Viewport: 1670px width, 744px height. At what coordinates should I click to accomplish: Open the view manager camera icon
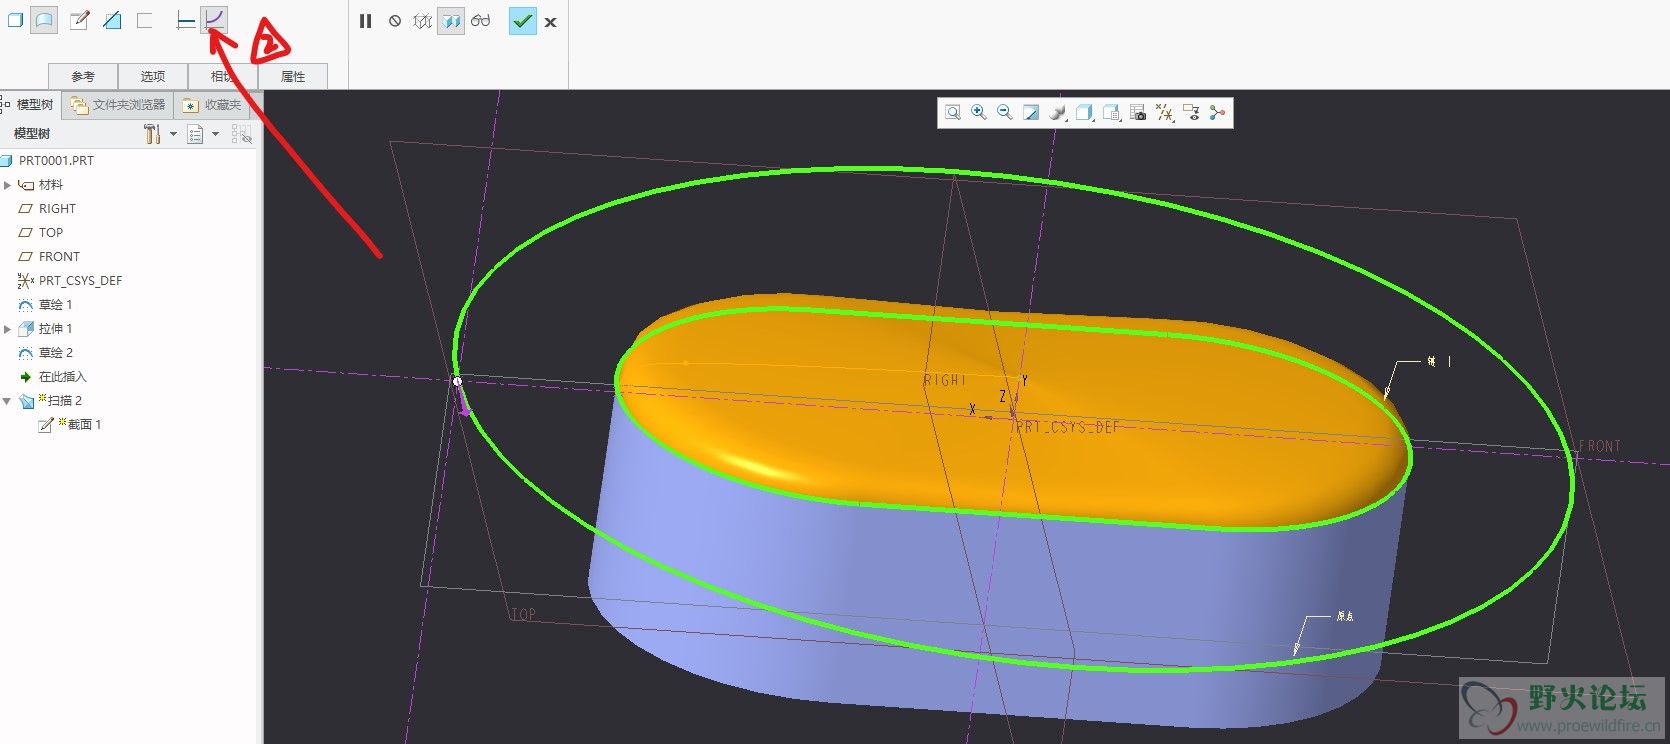pos(1138,113)
